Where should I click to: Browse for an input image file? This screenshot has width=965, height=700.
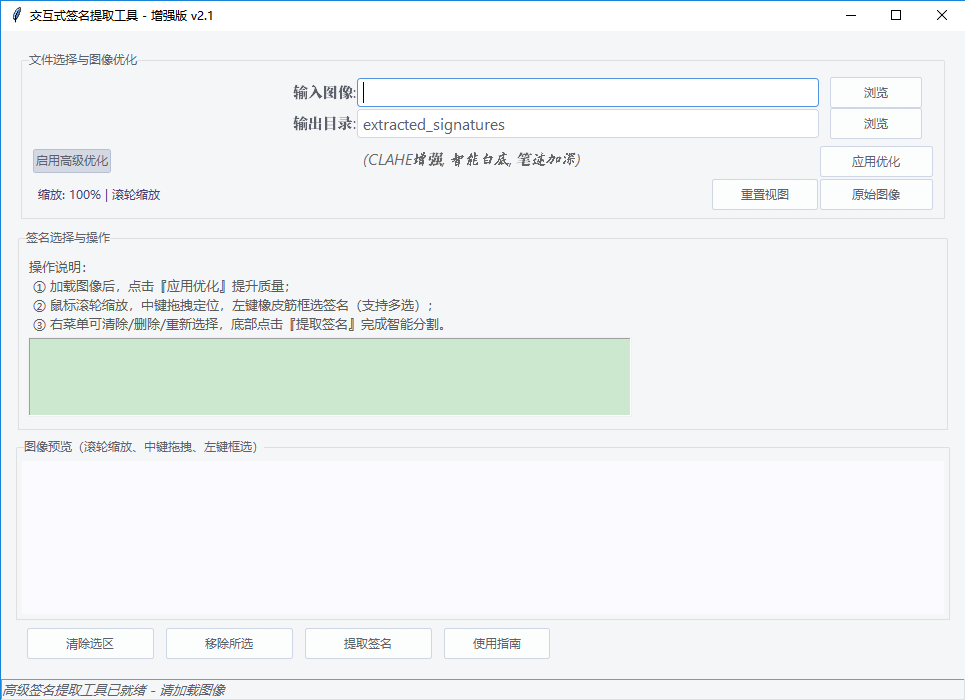(x=875, y=92)
